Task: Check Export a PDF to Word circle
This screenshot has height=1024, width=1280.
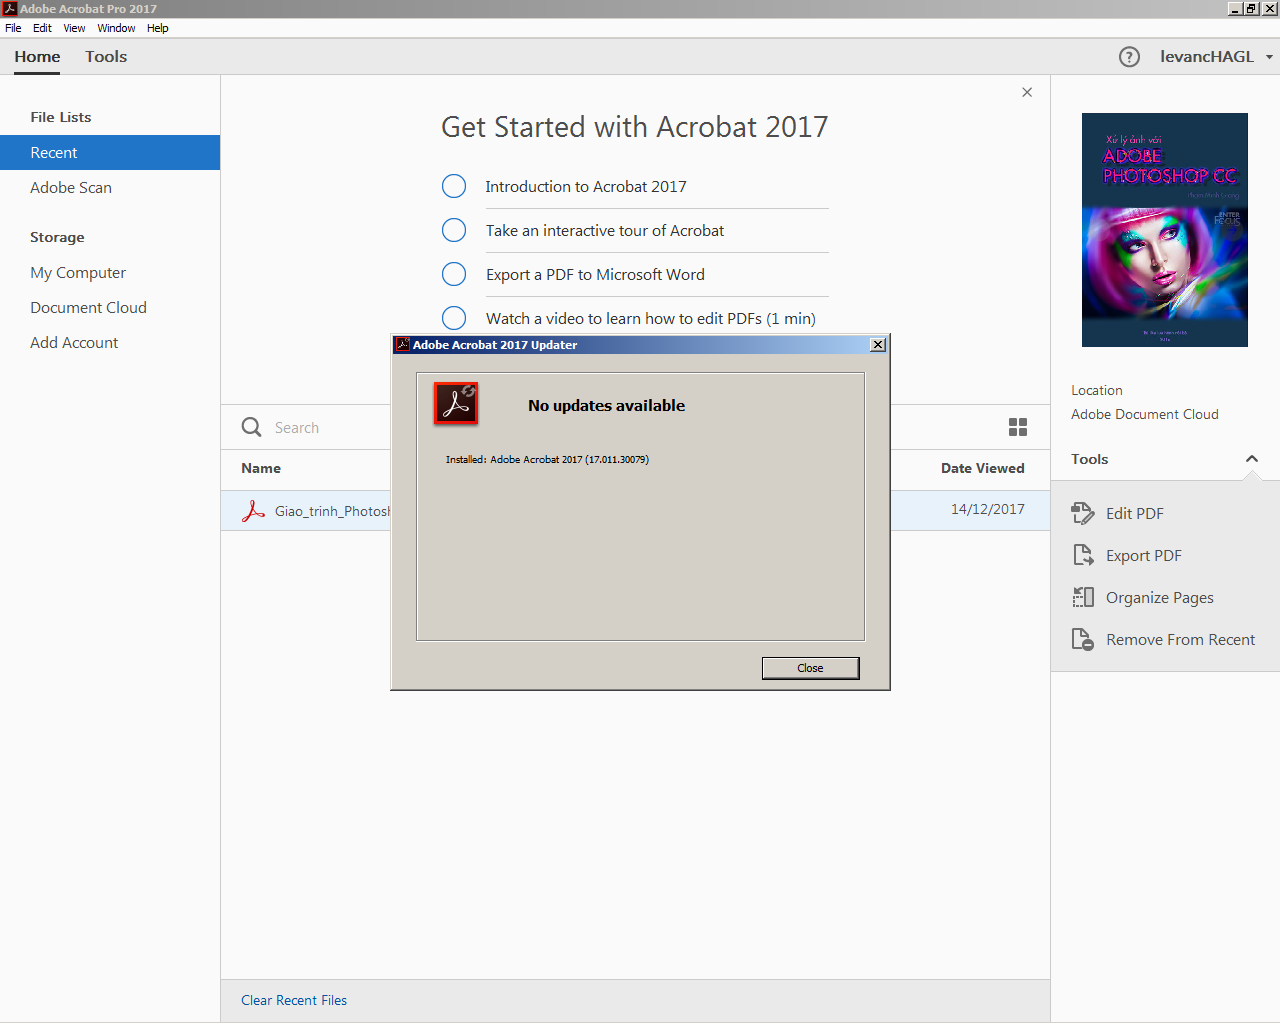Action: click(x=454, y=274)
